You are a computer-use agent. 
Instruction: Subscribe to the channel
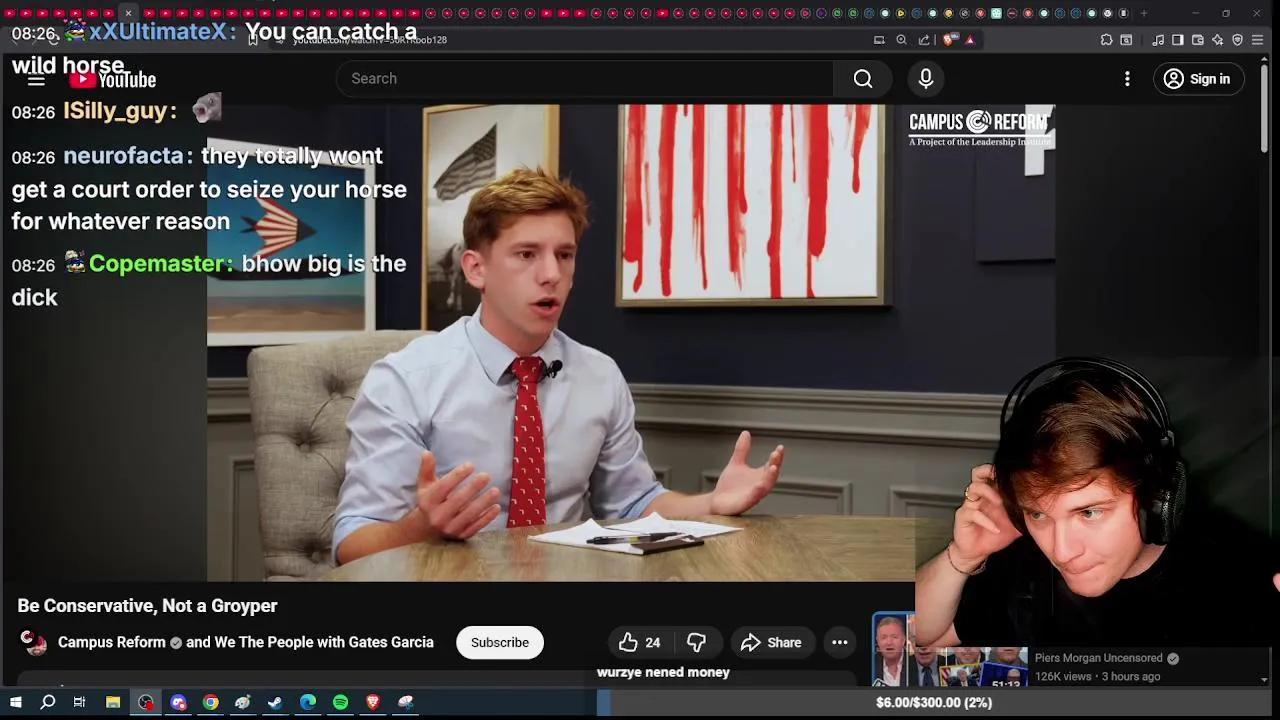coord(500,642)
